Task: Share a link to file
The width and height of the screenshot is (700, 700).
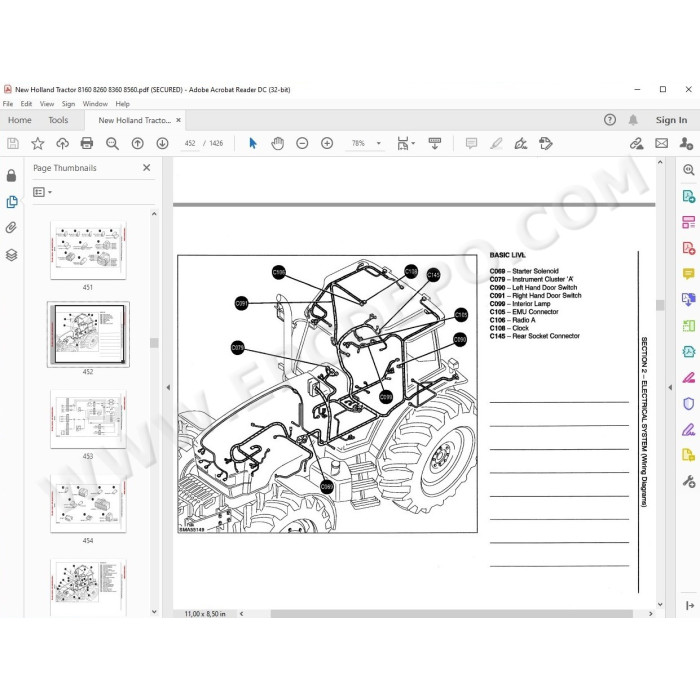Action: pos(637,143)
